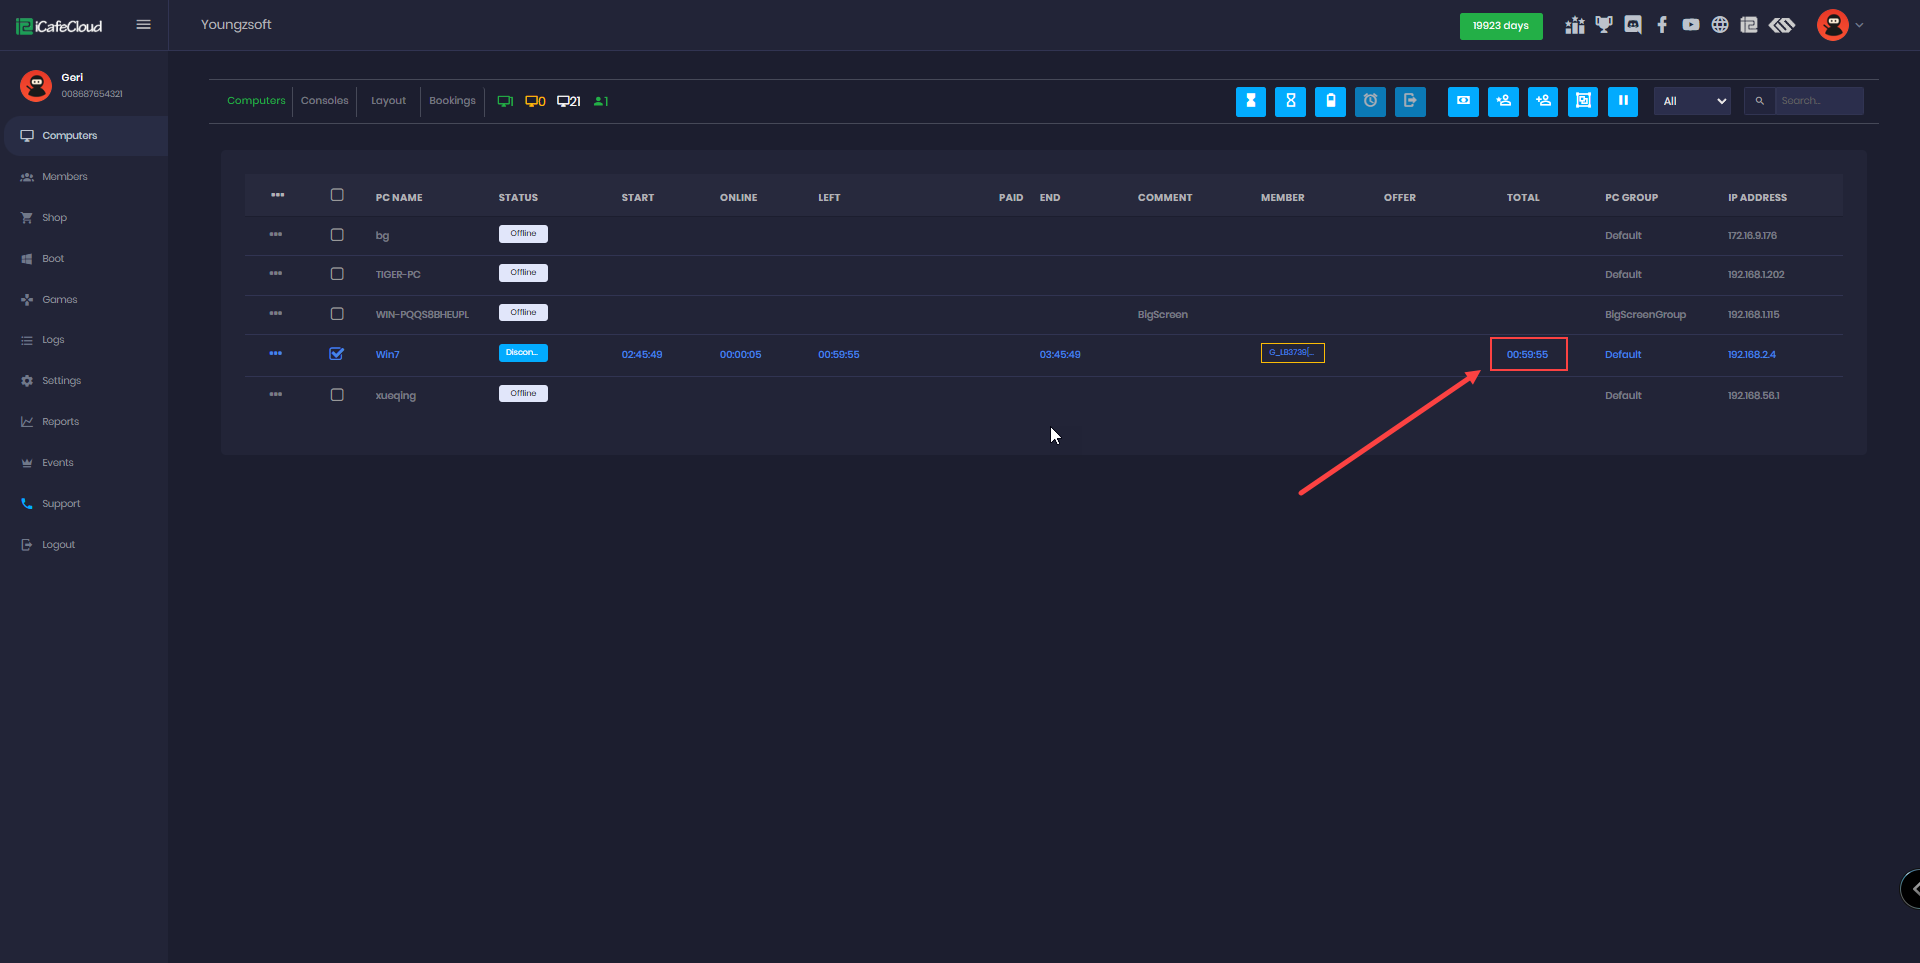Expand the side panel arrow at the right edge
Image resolution: width=1920 pixels, height=963 pixels.
coord(1912,888)
